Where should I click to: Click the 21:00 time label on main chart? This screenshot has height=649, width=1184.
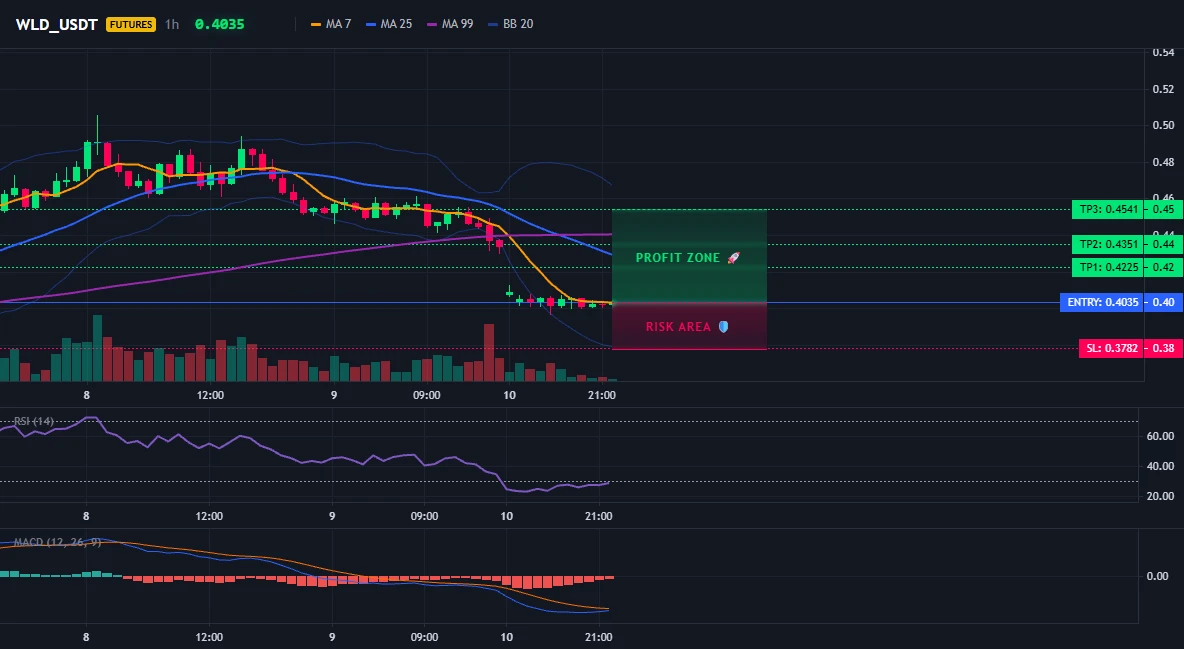(601, 395)
